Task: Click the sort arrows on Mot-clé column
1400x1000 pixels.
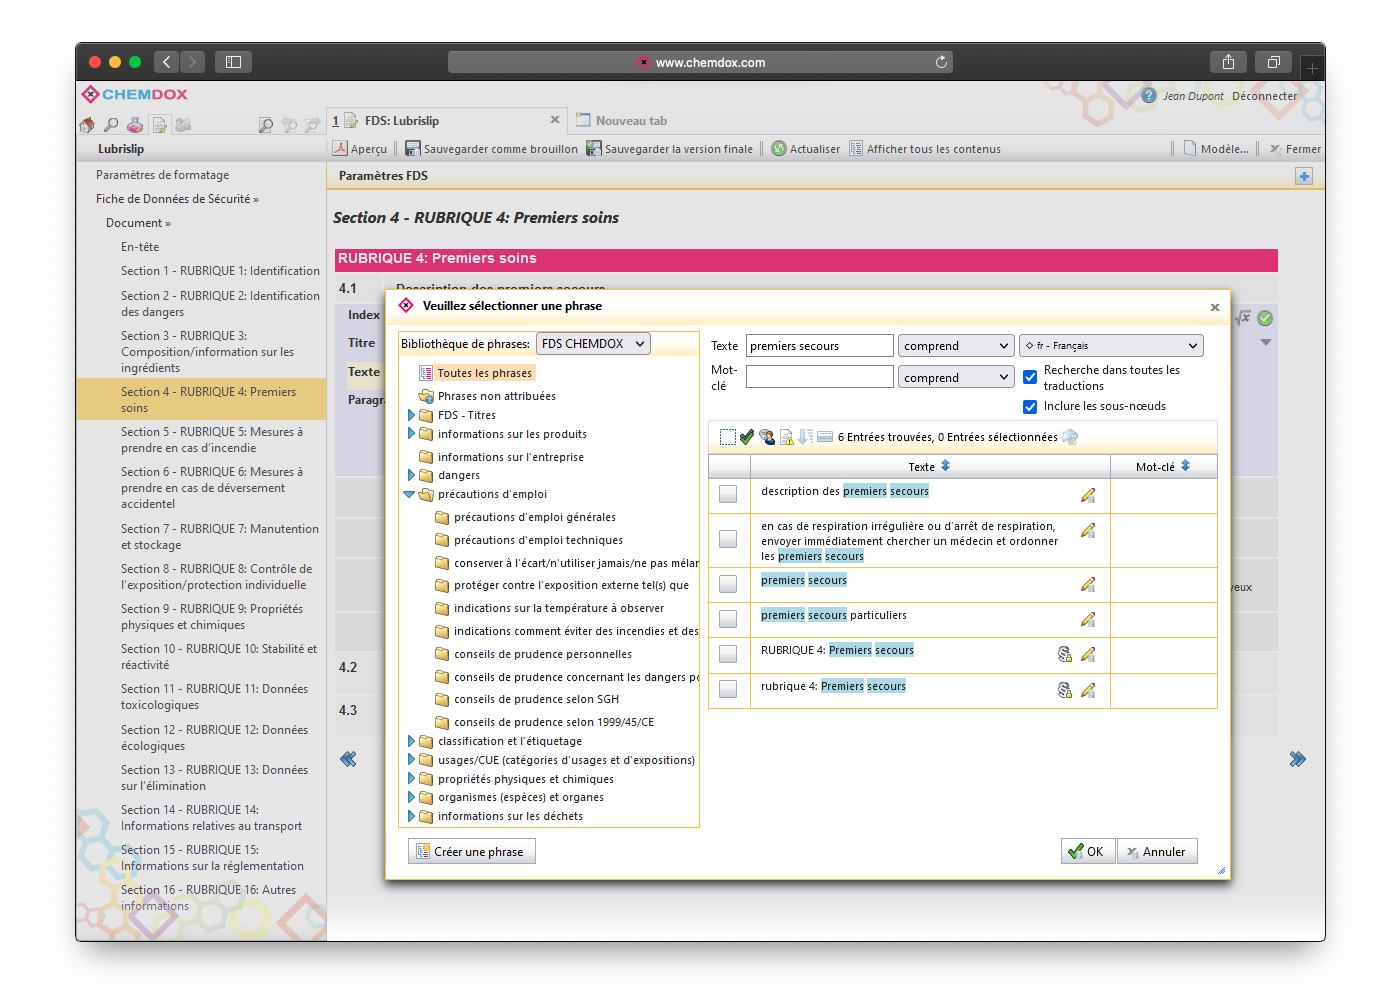Action: [1185, 466]
